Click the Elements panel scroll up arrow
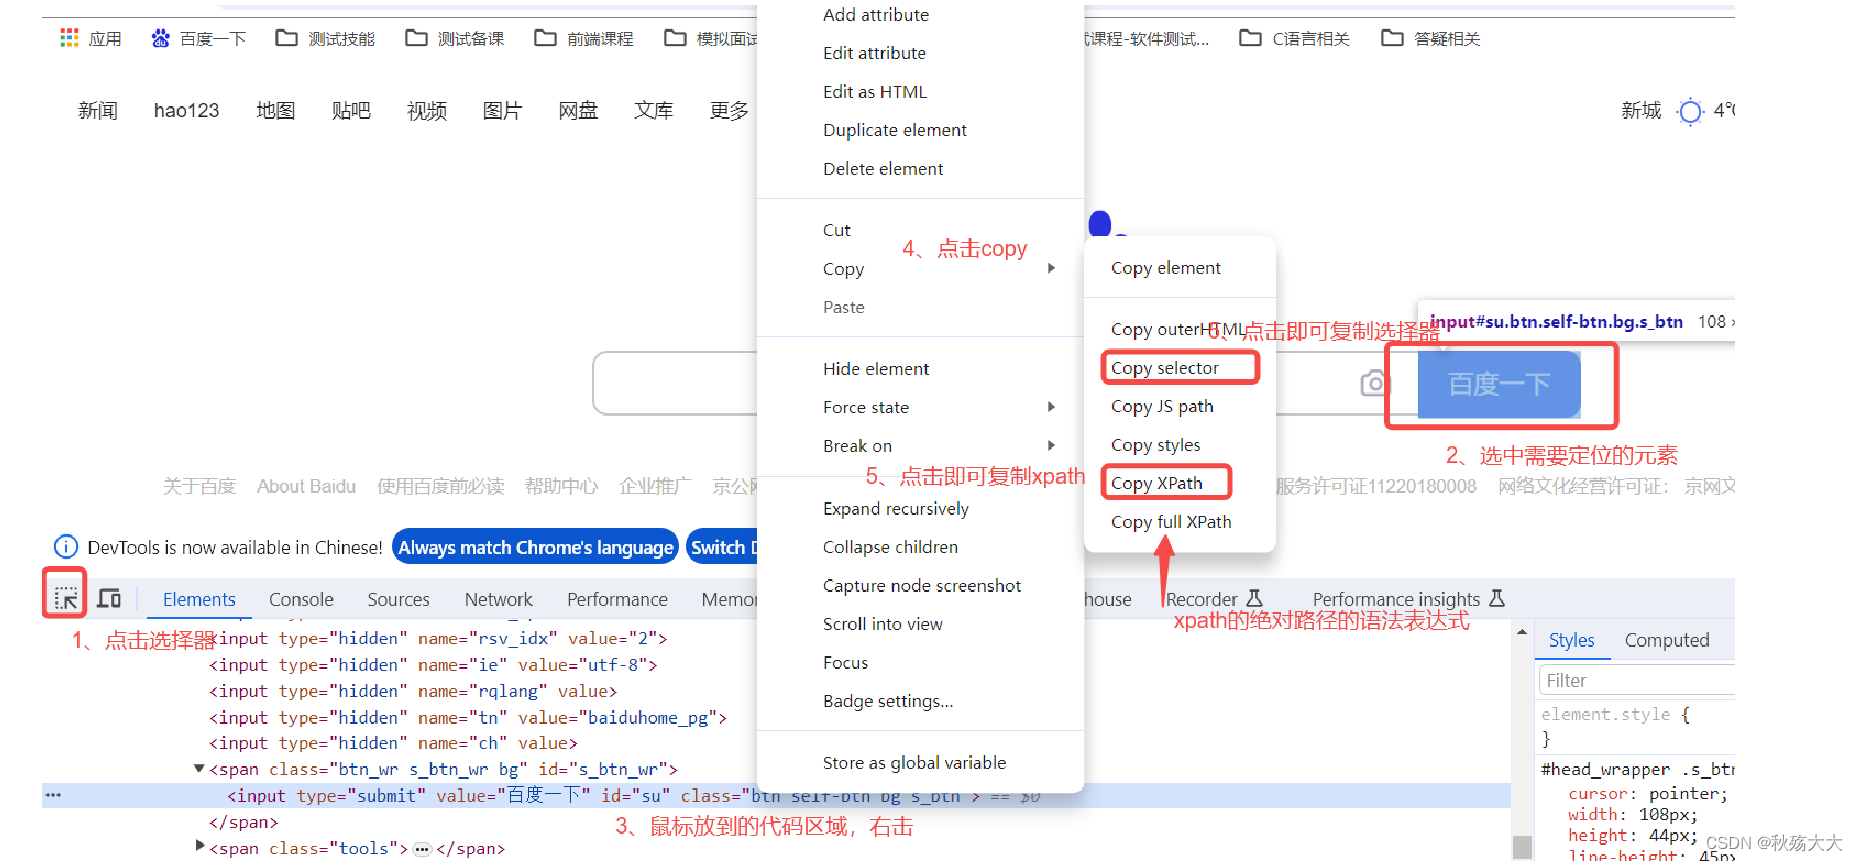Image resolution: width=1858 pixels, height=861 pixels. coord(1522,632)
